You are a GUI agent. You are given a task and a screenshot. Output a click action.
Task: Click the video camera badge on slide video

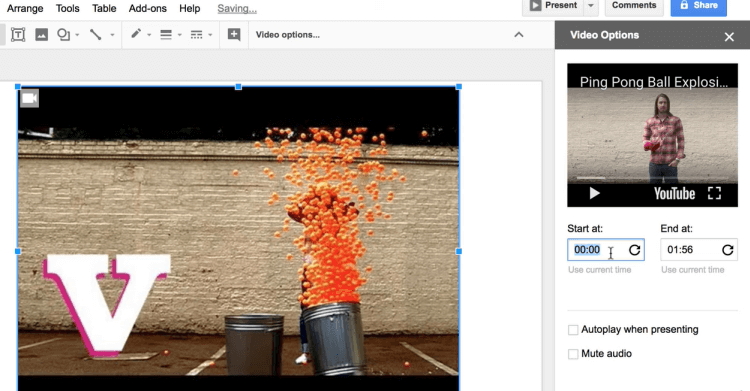[x=30, y=99]
